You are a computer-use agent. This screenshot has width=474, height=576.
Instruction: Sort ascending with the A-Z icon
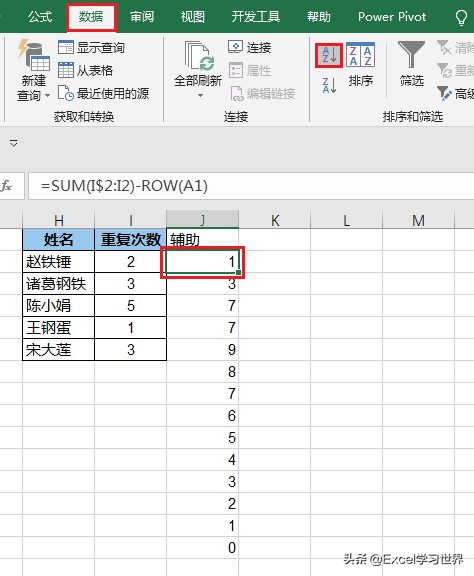329,55
